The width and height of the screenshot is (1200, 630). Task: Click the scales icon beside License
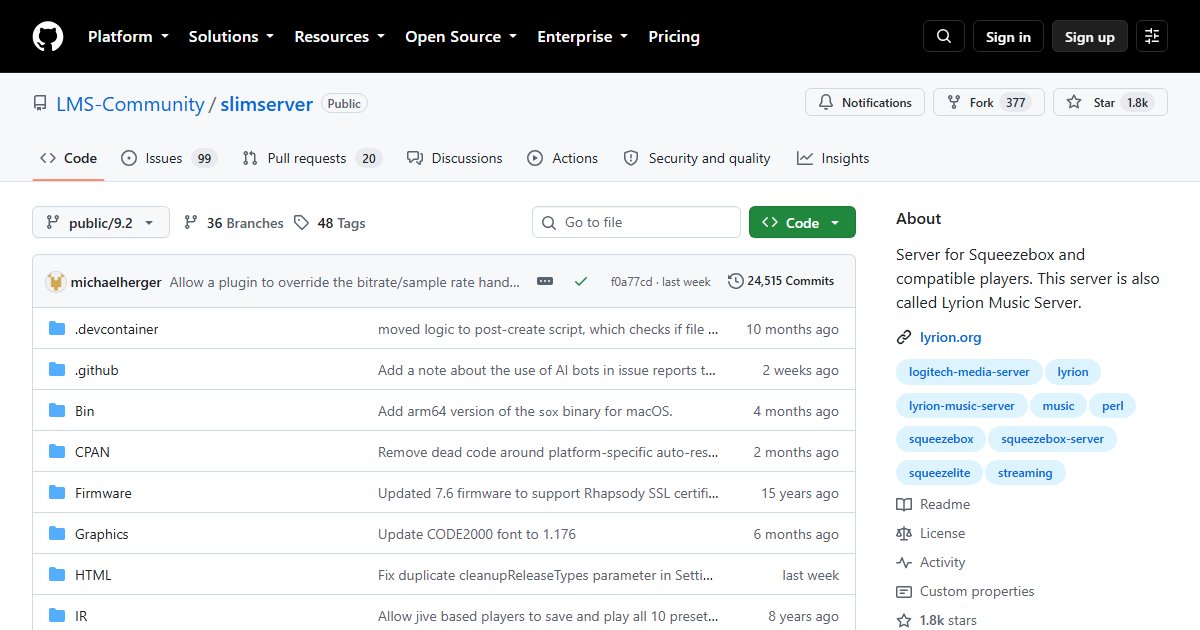[904, 534]
